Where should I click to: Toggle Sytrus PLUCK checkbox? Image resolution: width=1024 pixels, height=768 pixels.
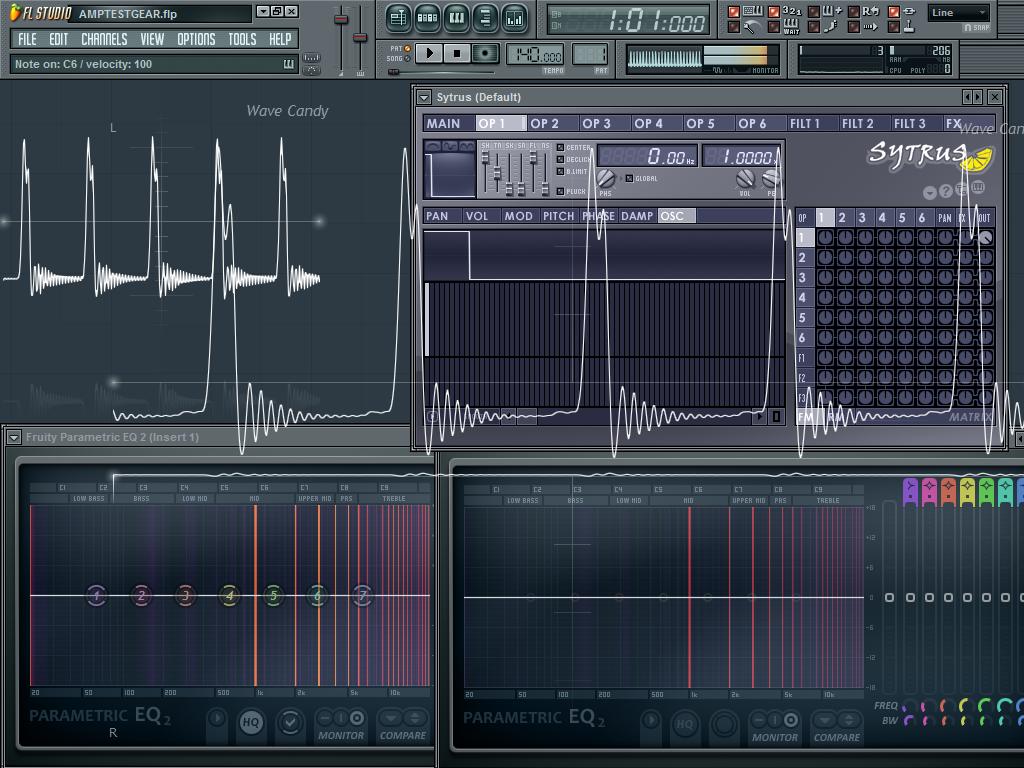(560, 191)
